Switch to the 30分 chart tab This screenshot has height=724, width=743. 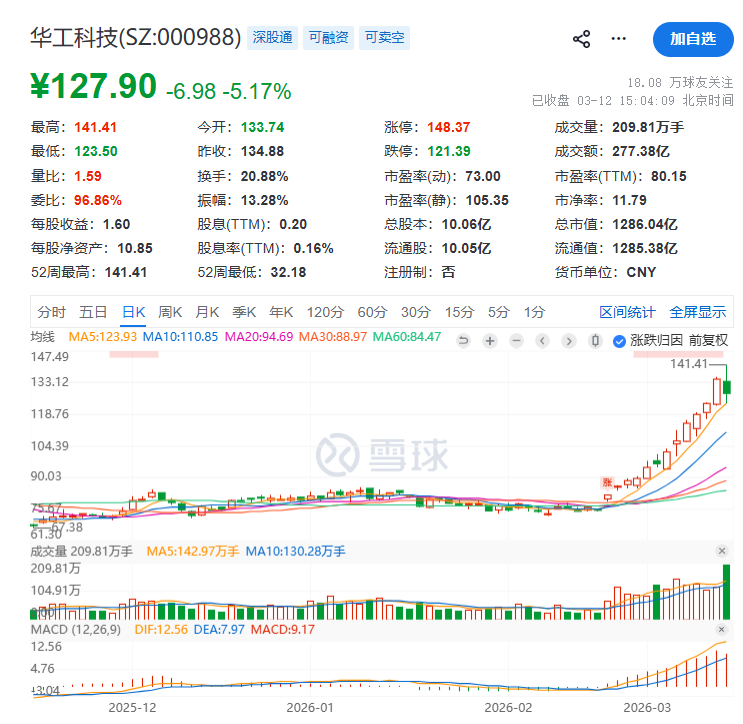[x=416, y=312]
